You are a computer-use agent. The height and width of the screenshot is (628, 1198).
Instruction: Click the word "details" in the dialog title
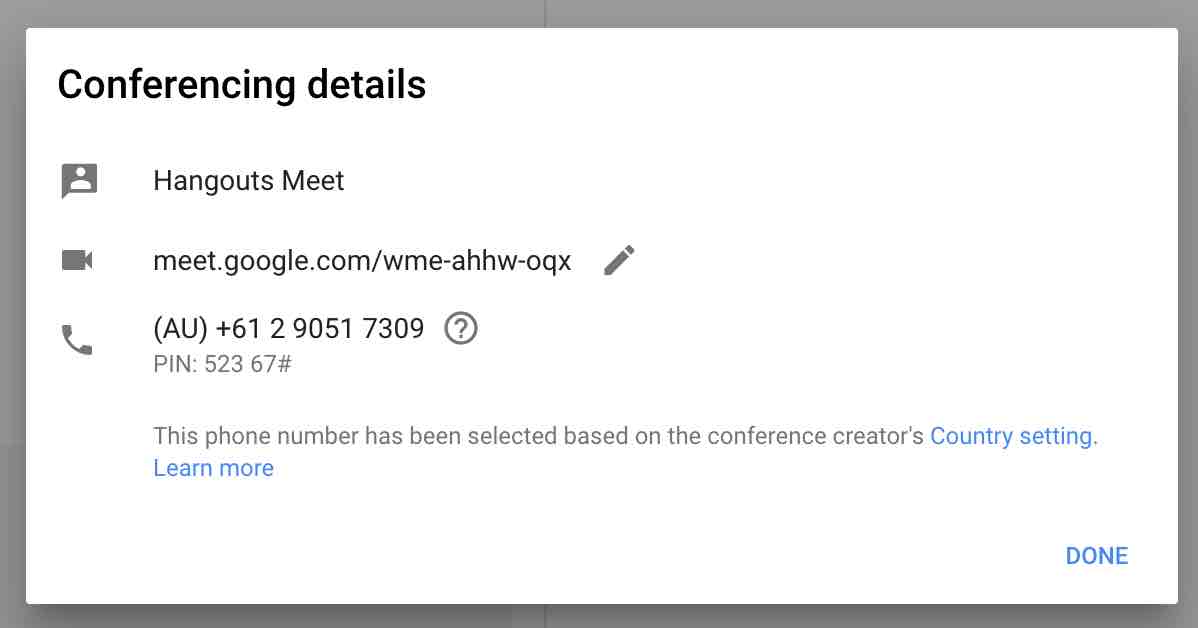tap(366, 84)
